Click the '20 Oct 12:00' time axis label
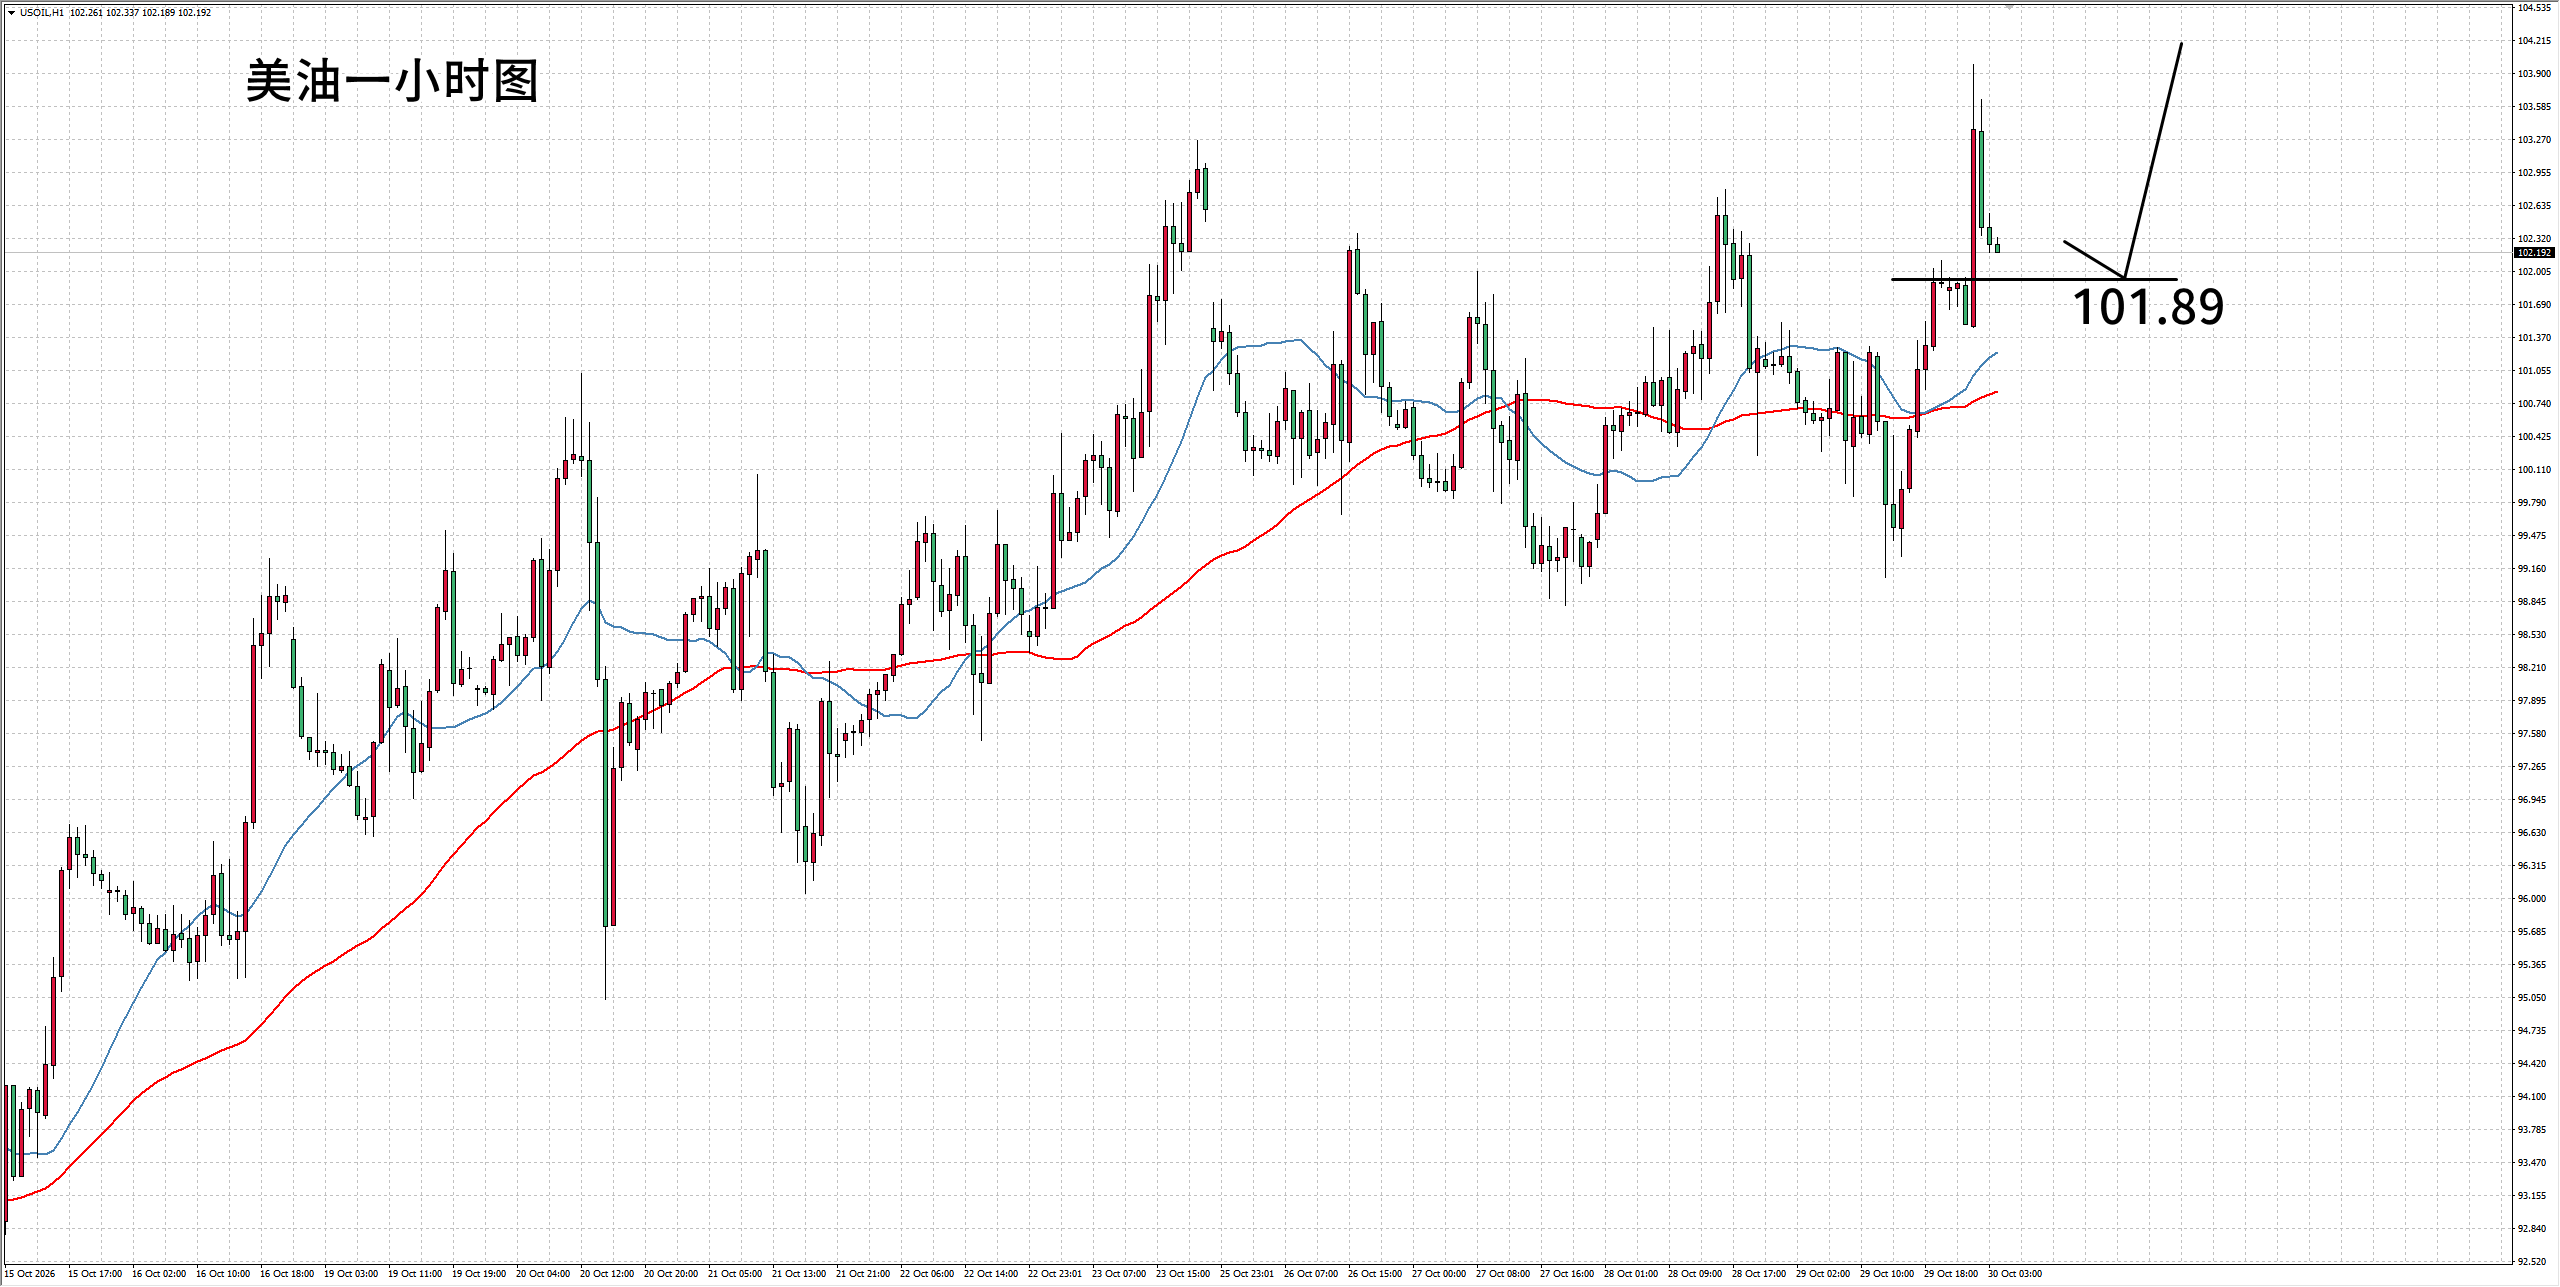This screenshot has height=1287, width=2560. tap(607, 1274)
